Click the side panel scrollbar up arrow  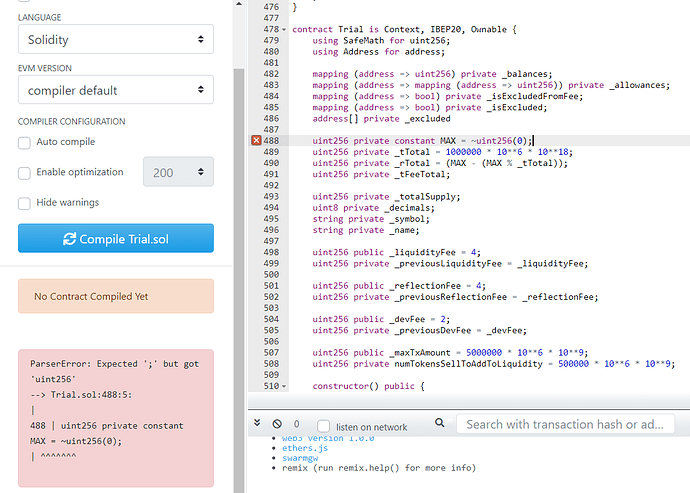[x=239, y=4]
